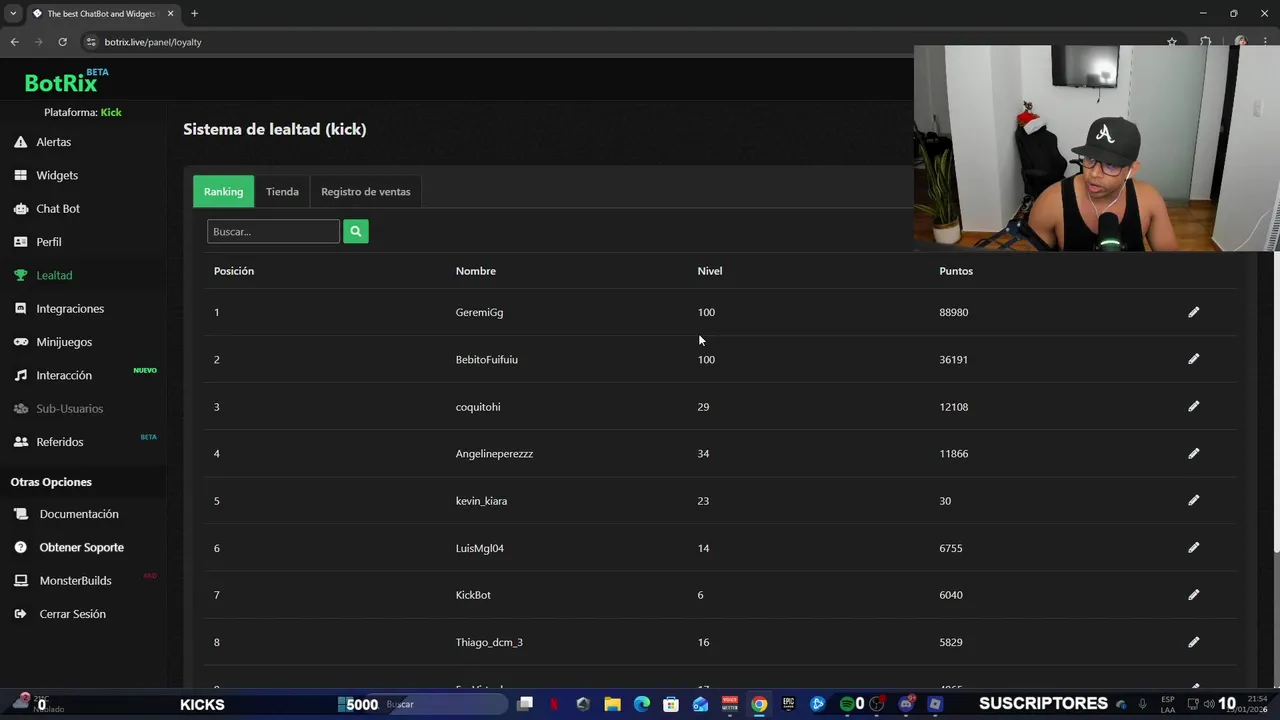Open the Tienda tab
The image size is (1280, 720).
[282, 191]
